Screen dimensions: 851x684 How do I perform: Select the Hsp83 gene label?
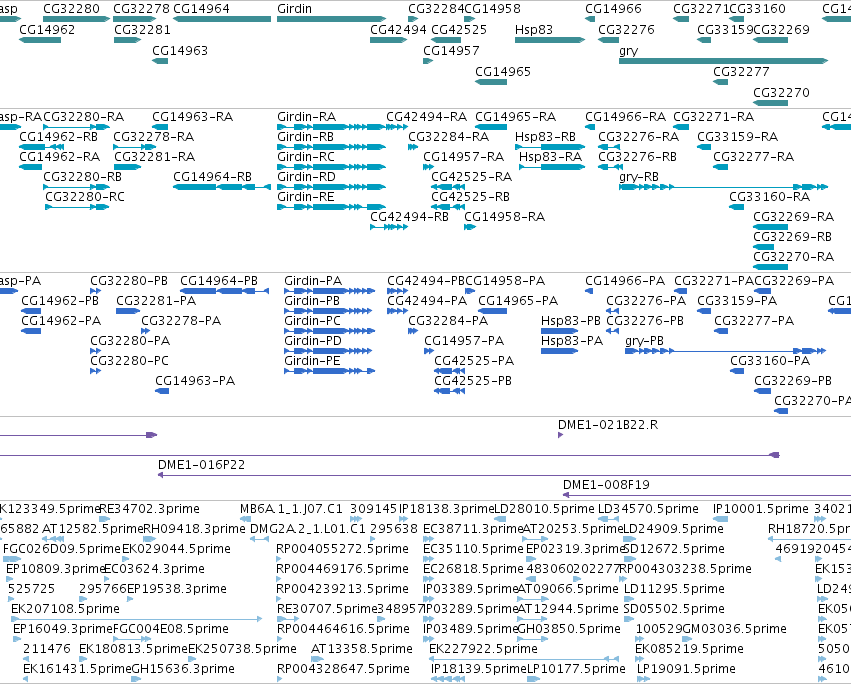tap(534, 30)
